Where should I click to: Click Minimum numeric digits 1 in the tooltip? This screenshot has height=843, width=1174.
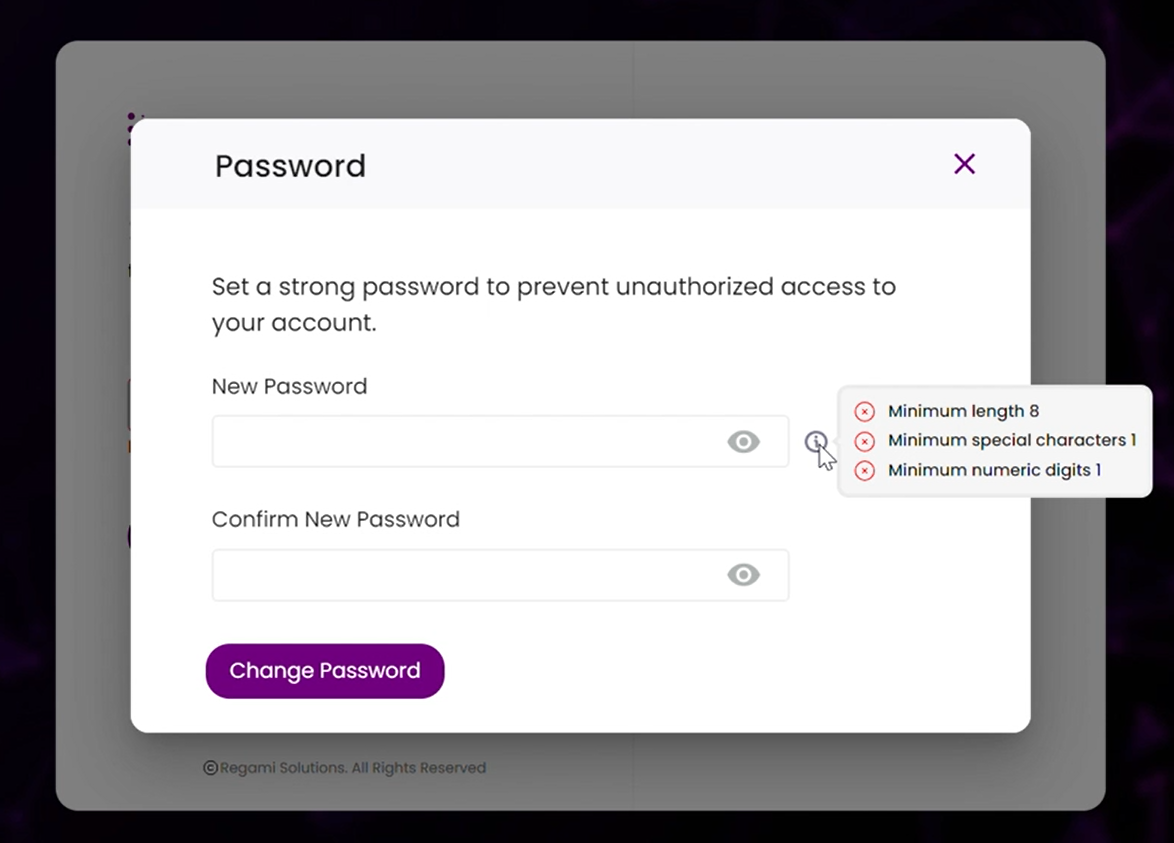pos(995,470)
